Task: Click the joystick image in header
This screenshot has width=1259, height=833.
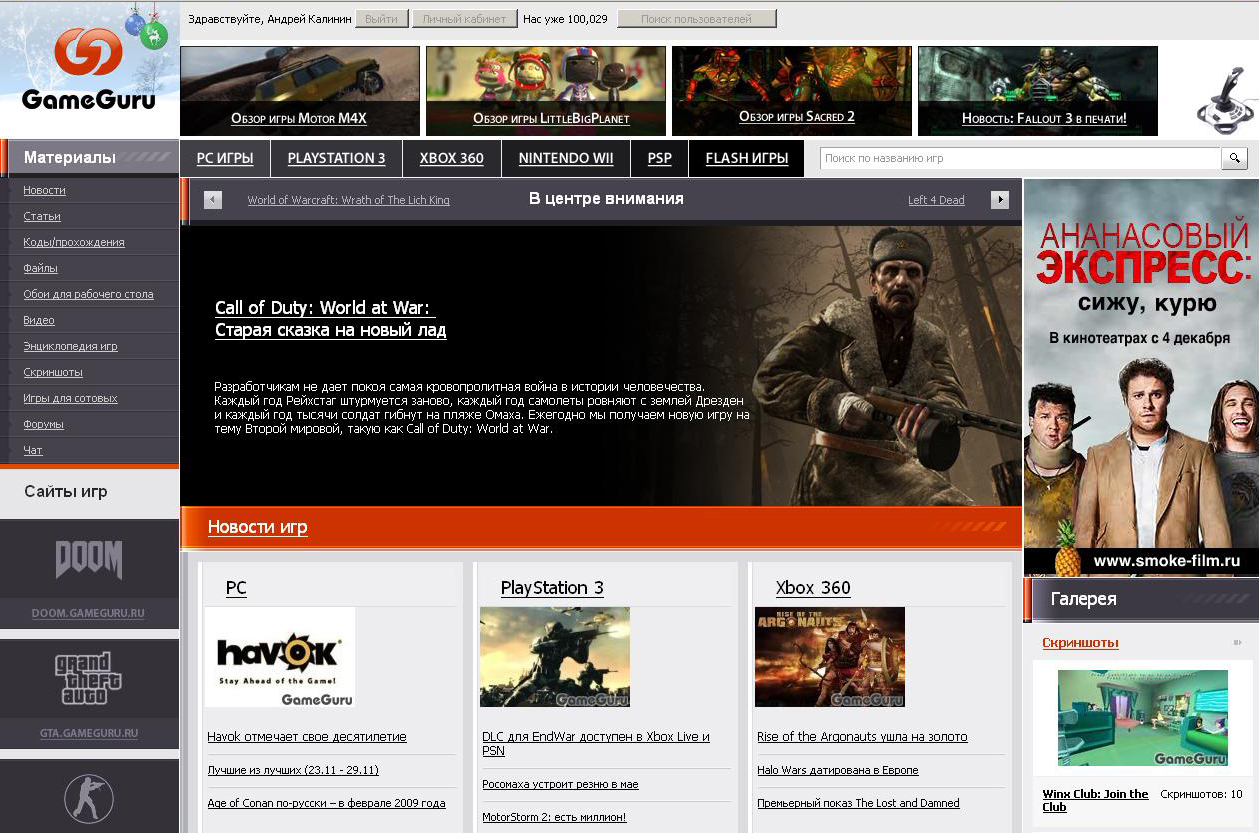Action: click(x=1225, y=100)
